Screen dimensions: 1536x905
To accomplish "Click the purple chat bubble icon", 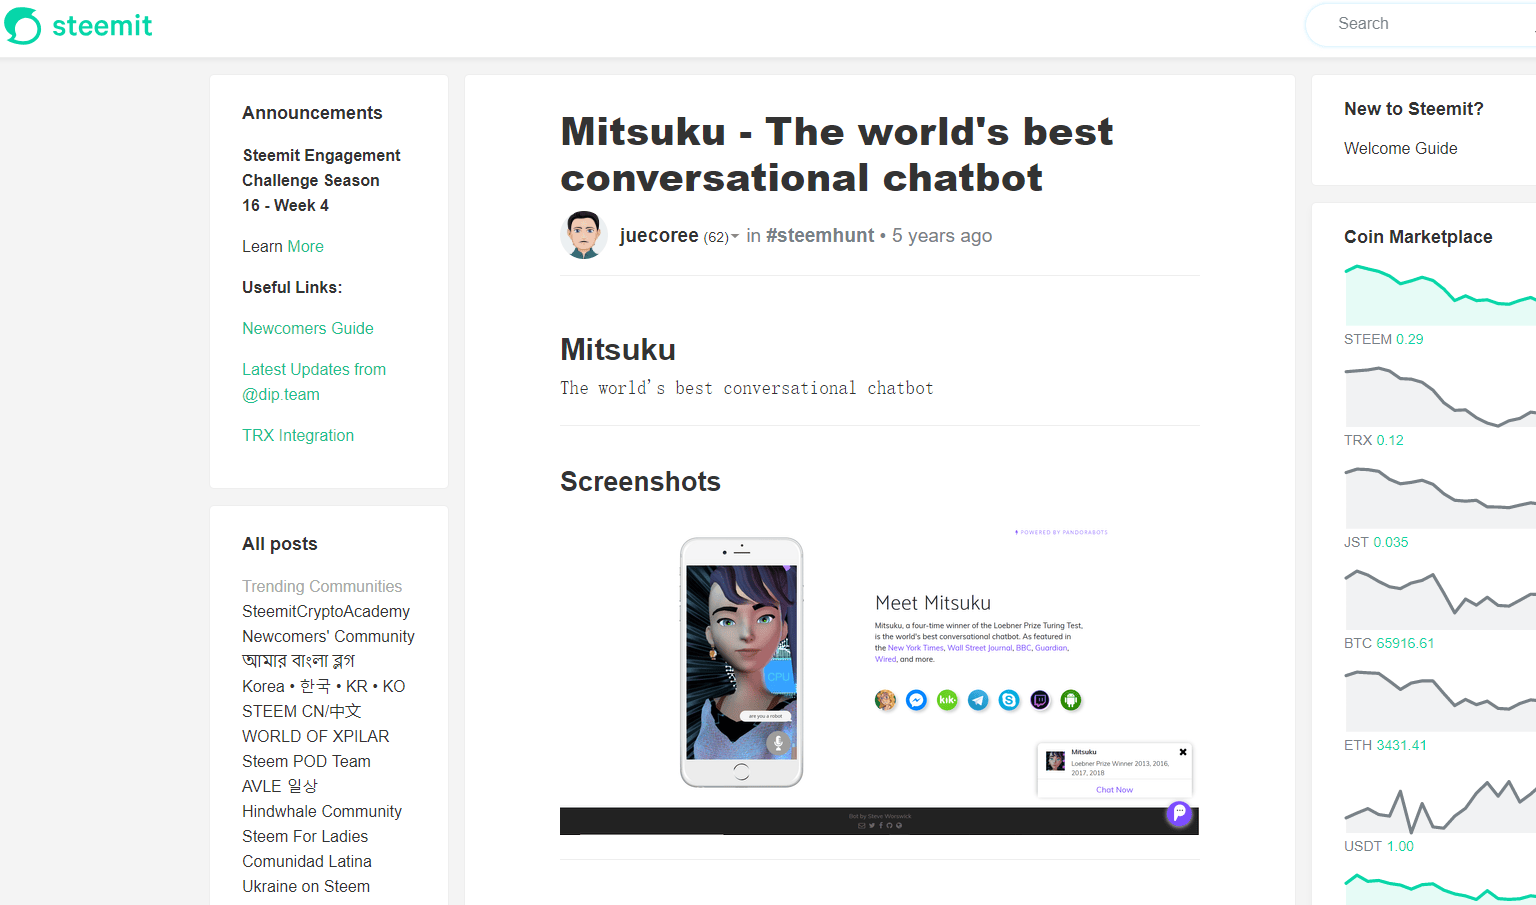I will 1179,813.
